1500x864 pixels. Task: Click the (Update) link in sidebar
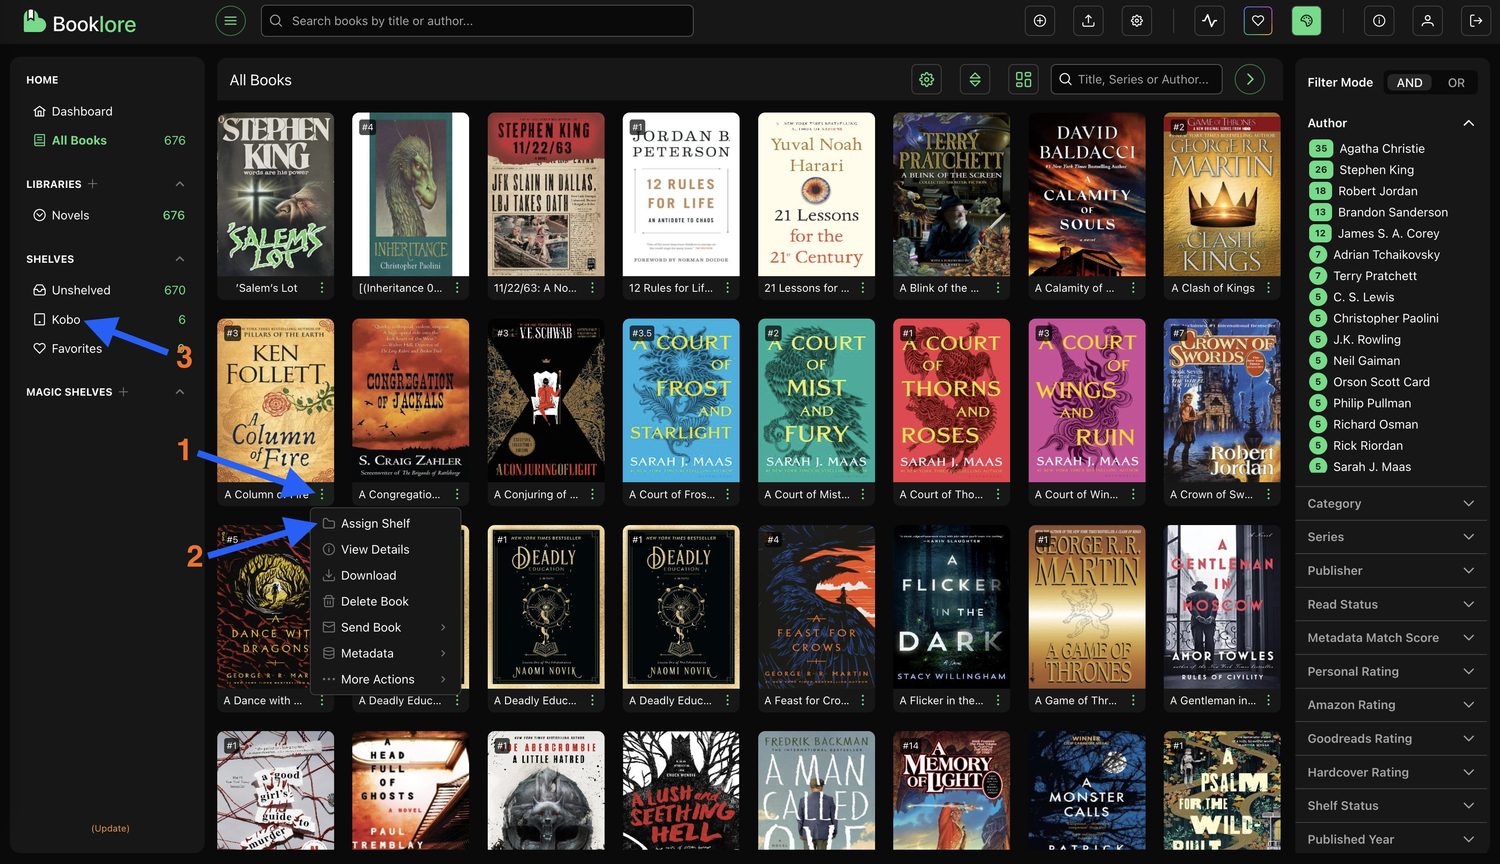(110, 828)
